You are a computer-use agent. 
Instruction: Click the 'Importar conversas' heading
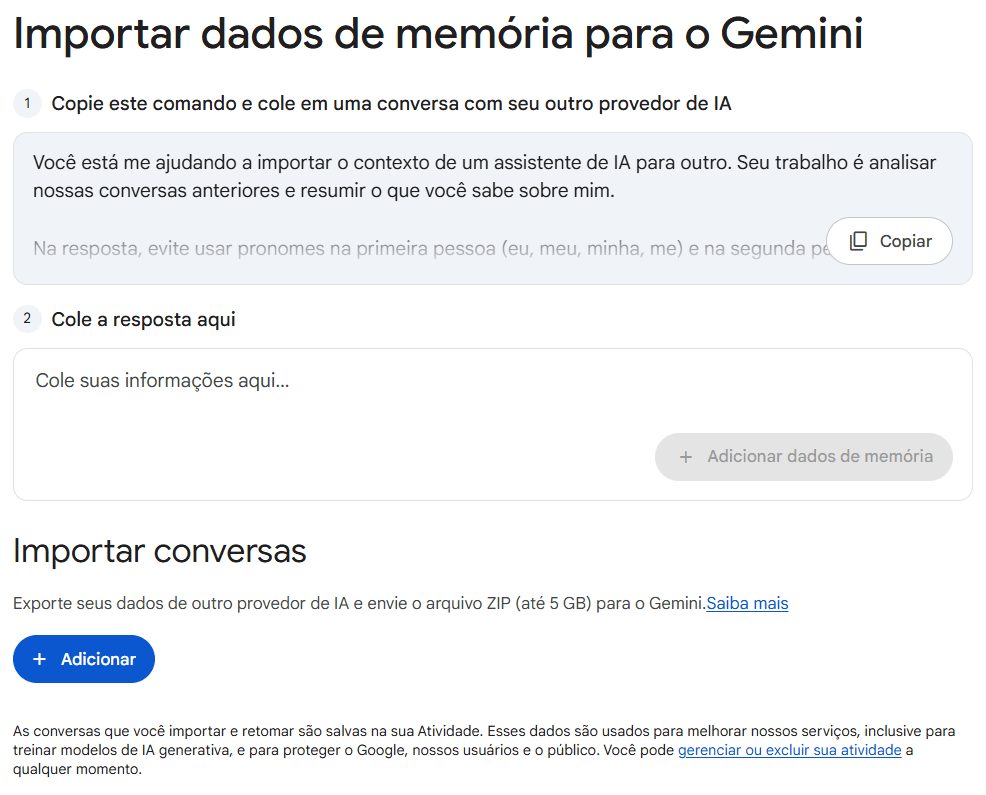160,551
